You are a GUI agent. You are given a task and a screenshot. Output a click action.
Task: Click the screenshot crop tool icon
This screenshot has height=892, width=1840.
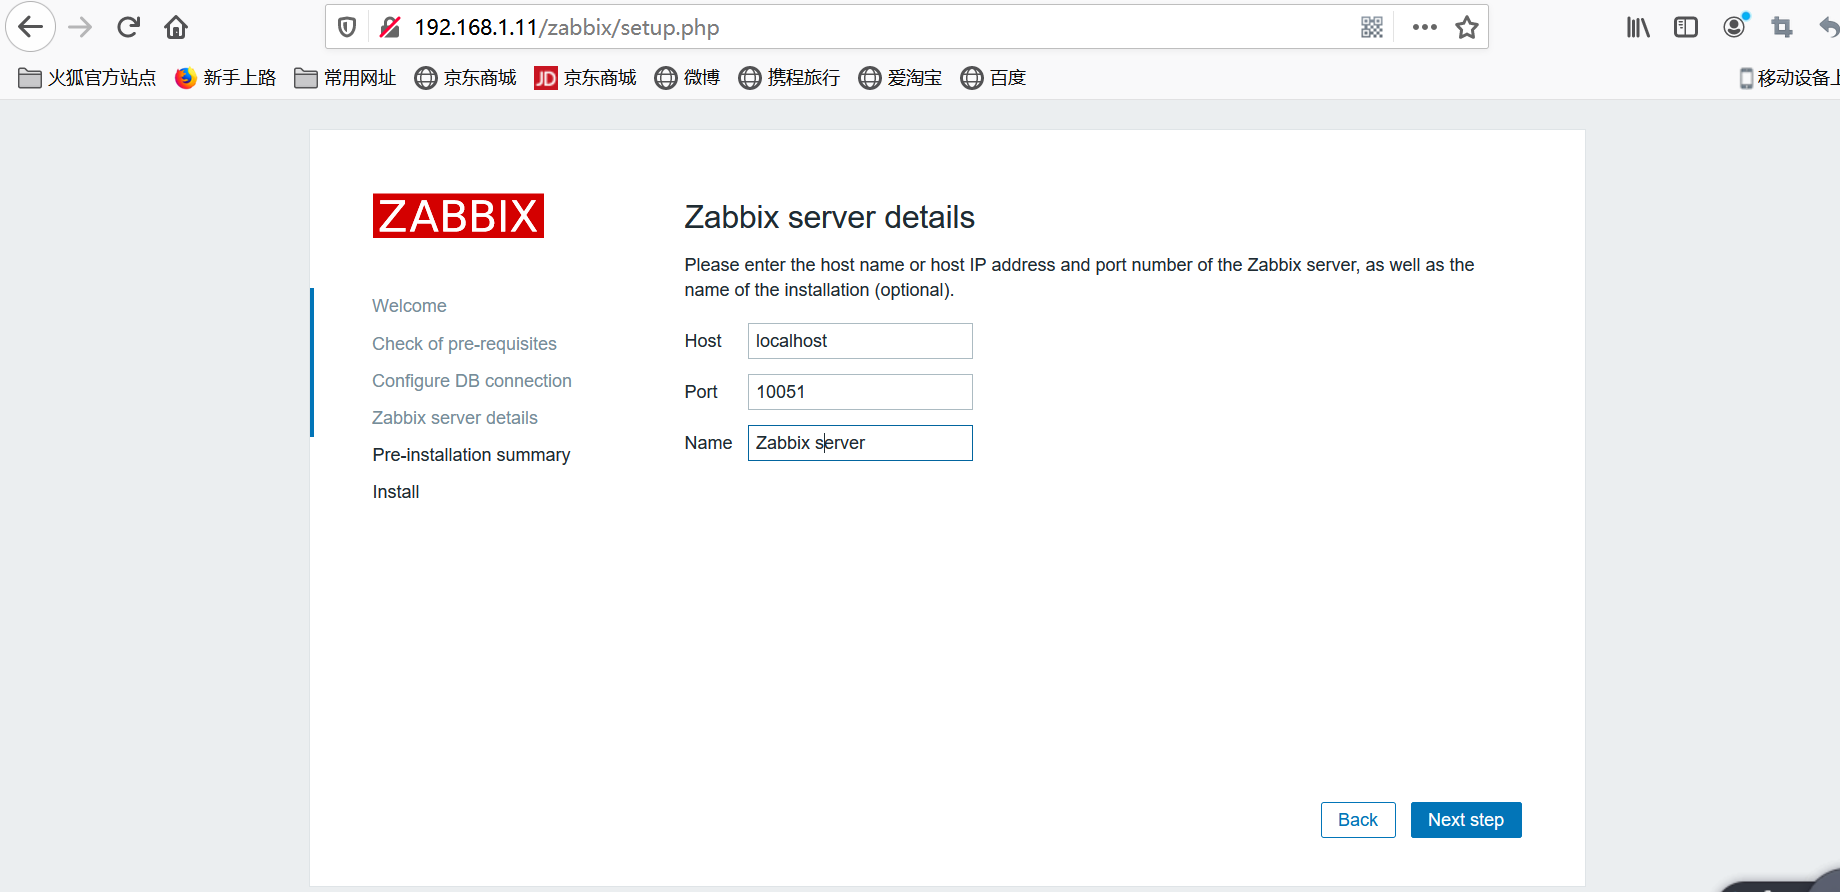(1782, 27)
